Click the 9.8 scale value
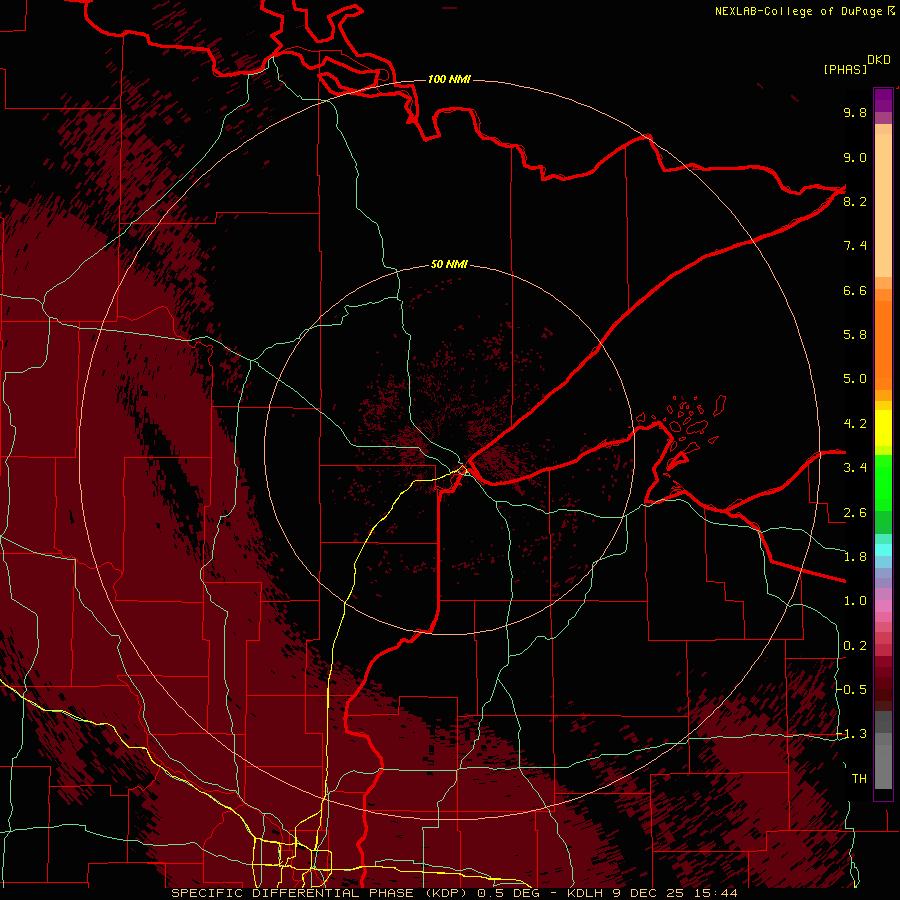Viewport: 900px width, 900px height. (x=855, y=112)
